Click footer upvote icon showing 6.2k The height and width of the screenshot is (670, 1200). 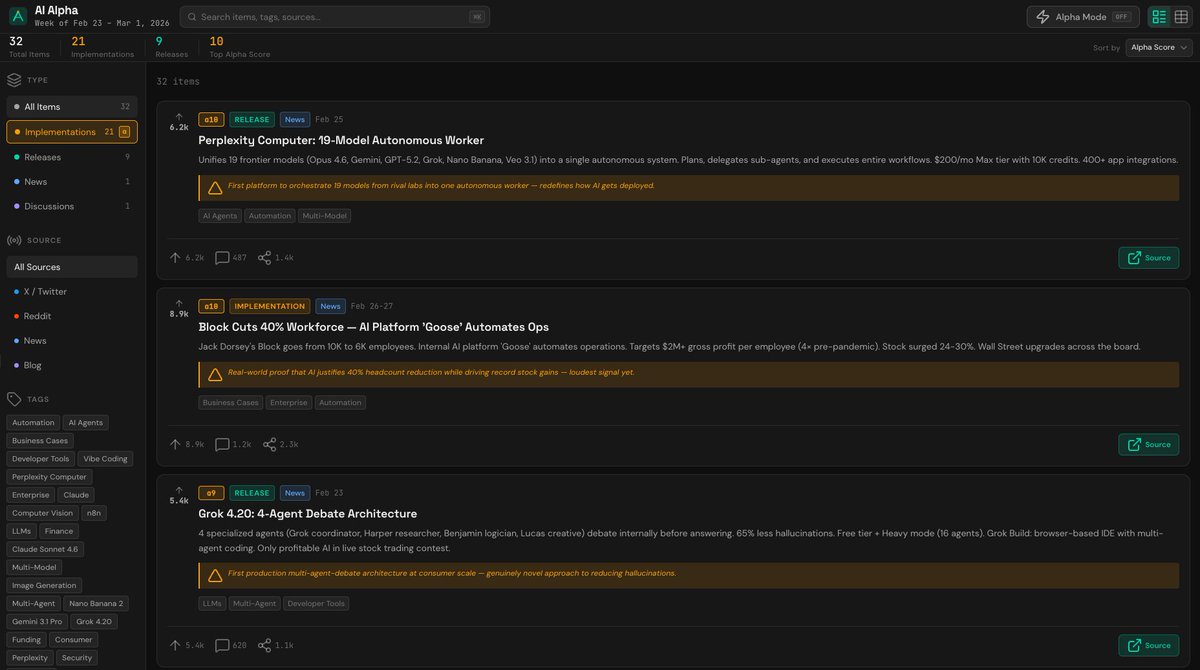pyautogui.click(x=175, y=258)
